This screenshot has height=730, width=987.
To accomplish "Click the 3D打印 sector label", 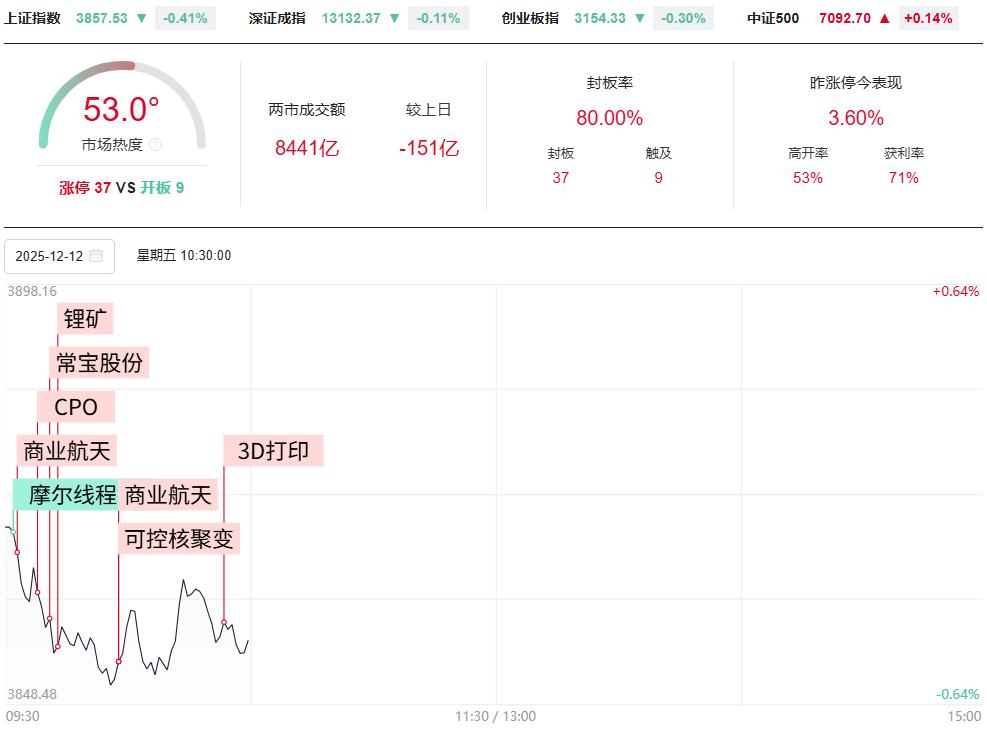I will click(273, 451).
